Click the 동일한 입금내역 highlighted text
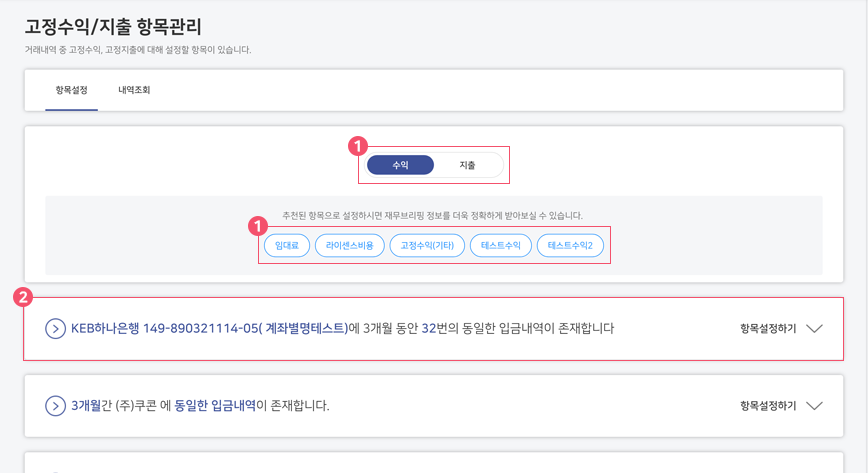The height and width of the screenshot is (473, 868). 215,405
